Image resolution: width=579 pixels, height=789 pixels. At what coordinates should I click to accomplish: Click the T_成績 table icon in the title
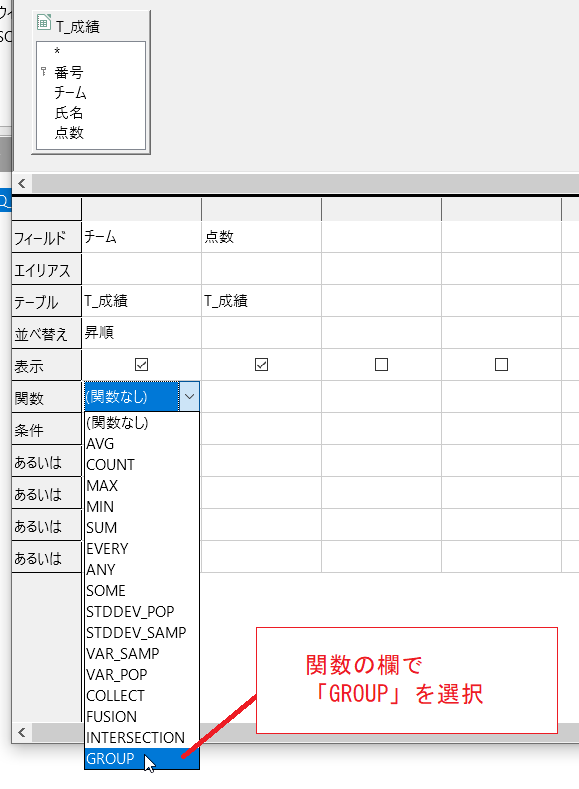(44, 22)
